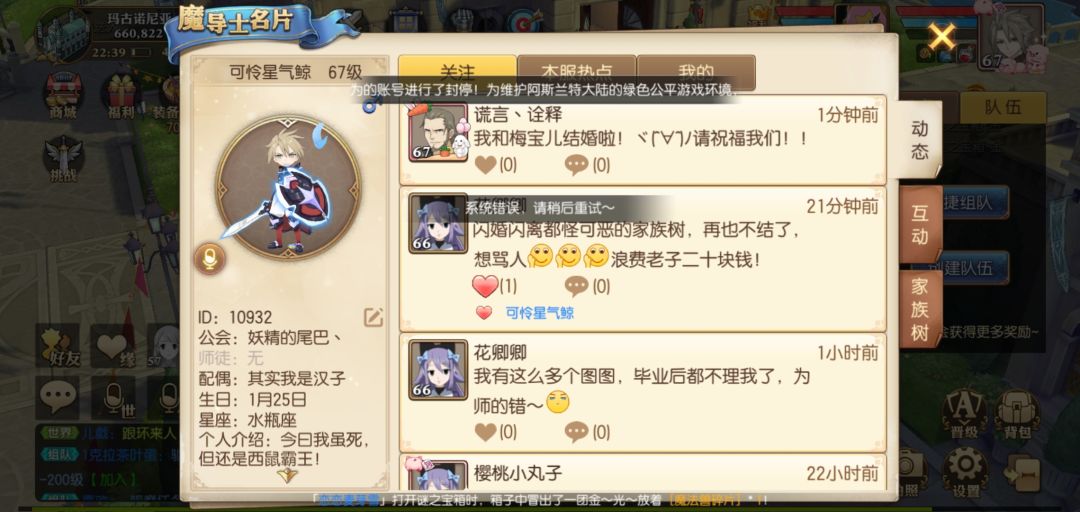Click the pencil edit icon beside the ID
Image resolution: width=1080 pixels, height=512 pixels.
tap(373, 317)
